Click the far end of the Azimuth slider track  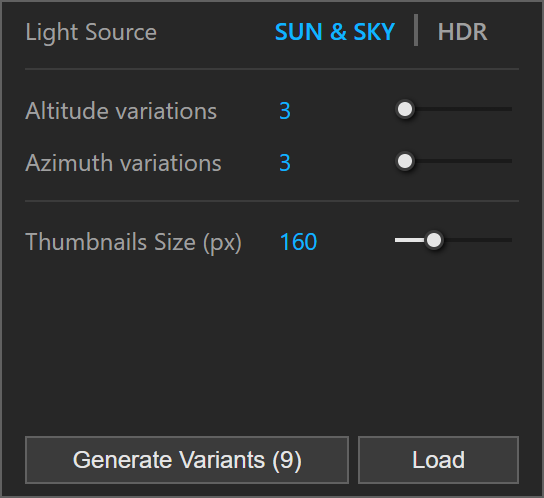coord(509,161)
